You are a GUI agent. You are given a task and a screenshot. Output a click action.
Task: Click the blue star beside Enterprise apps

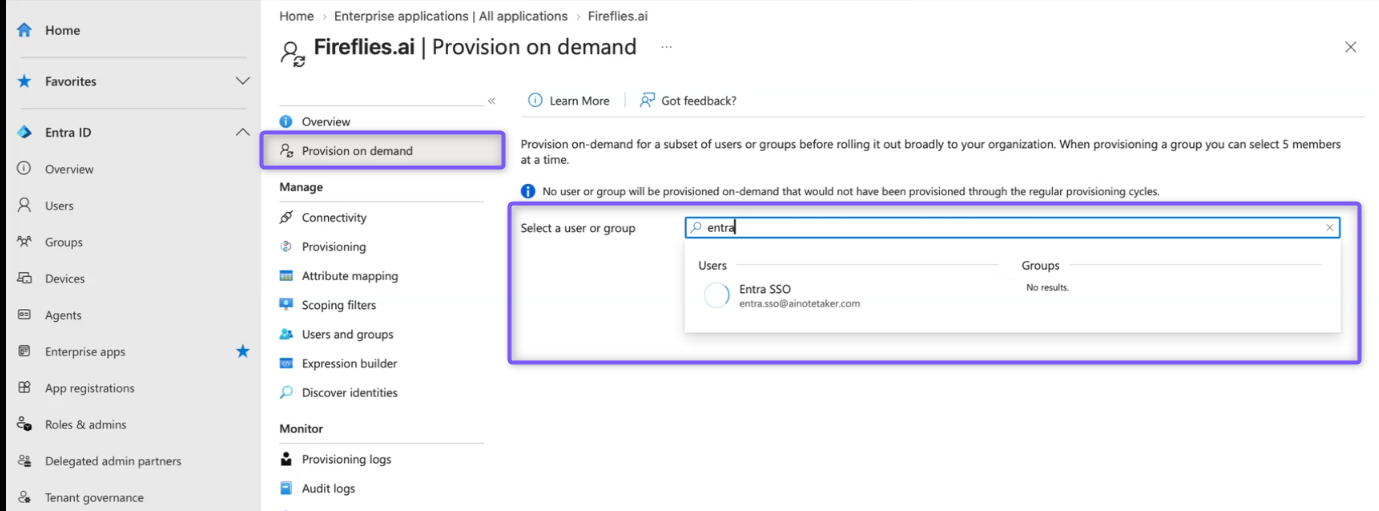coord(242,351)
